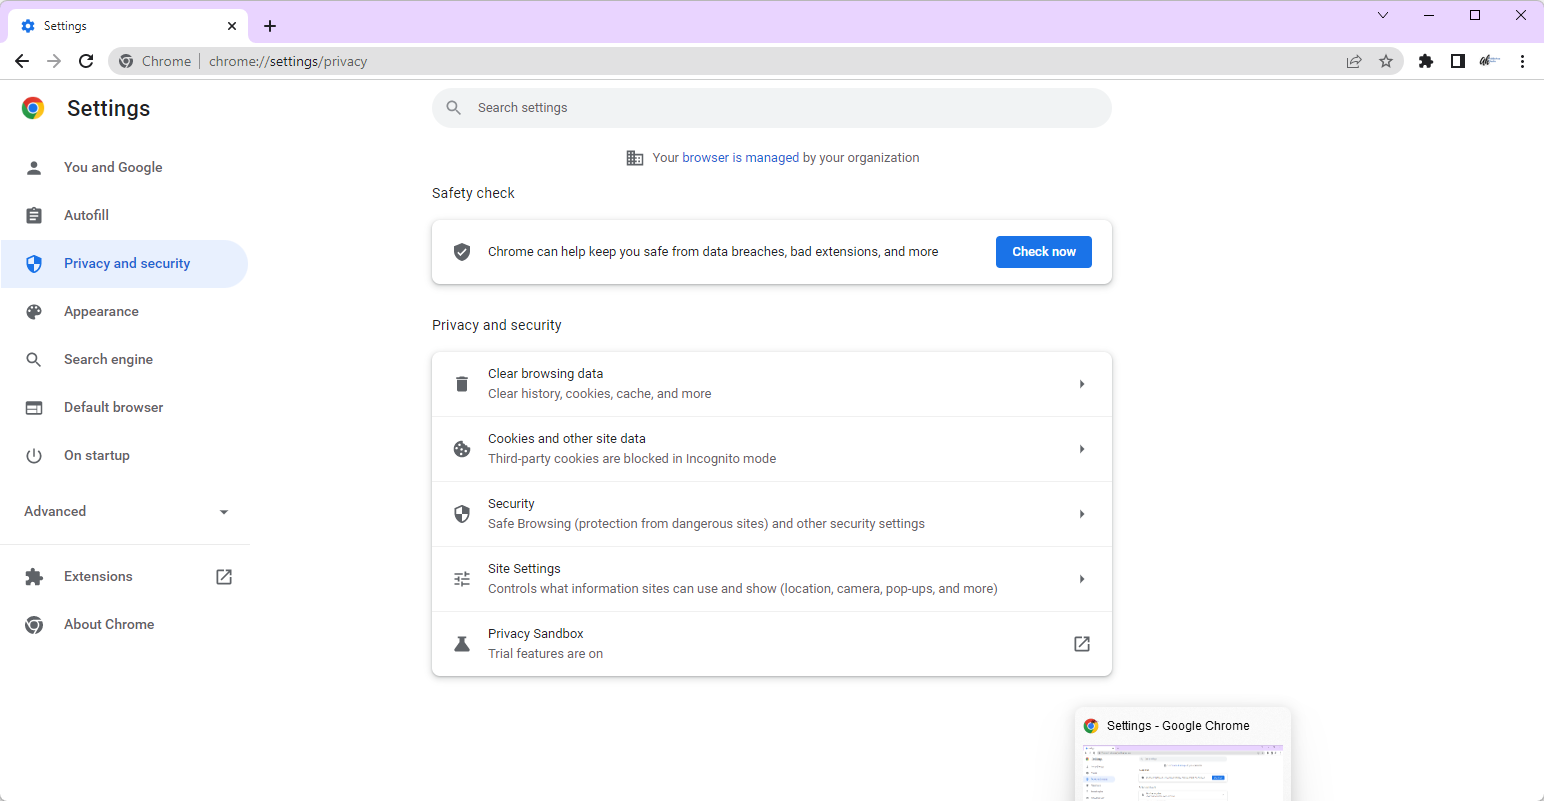The height and width of the screenshot is (801, 1544).
Task: Click the Search settings input field
Action: click(772, 108)
